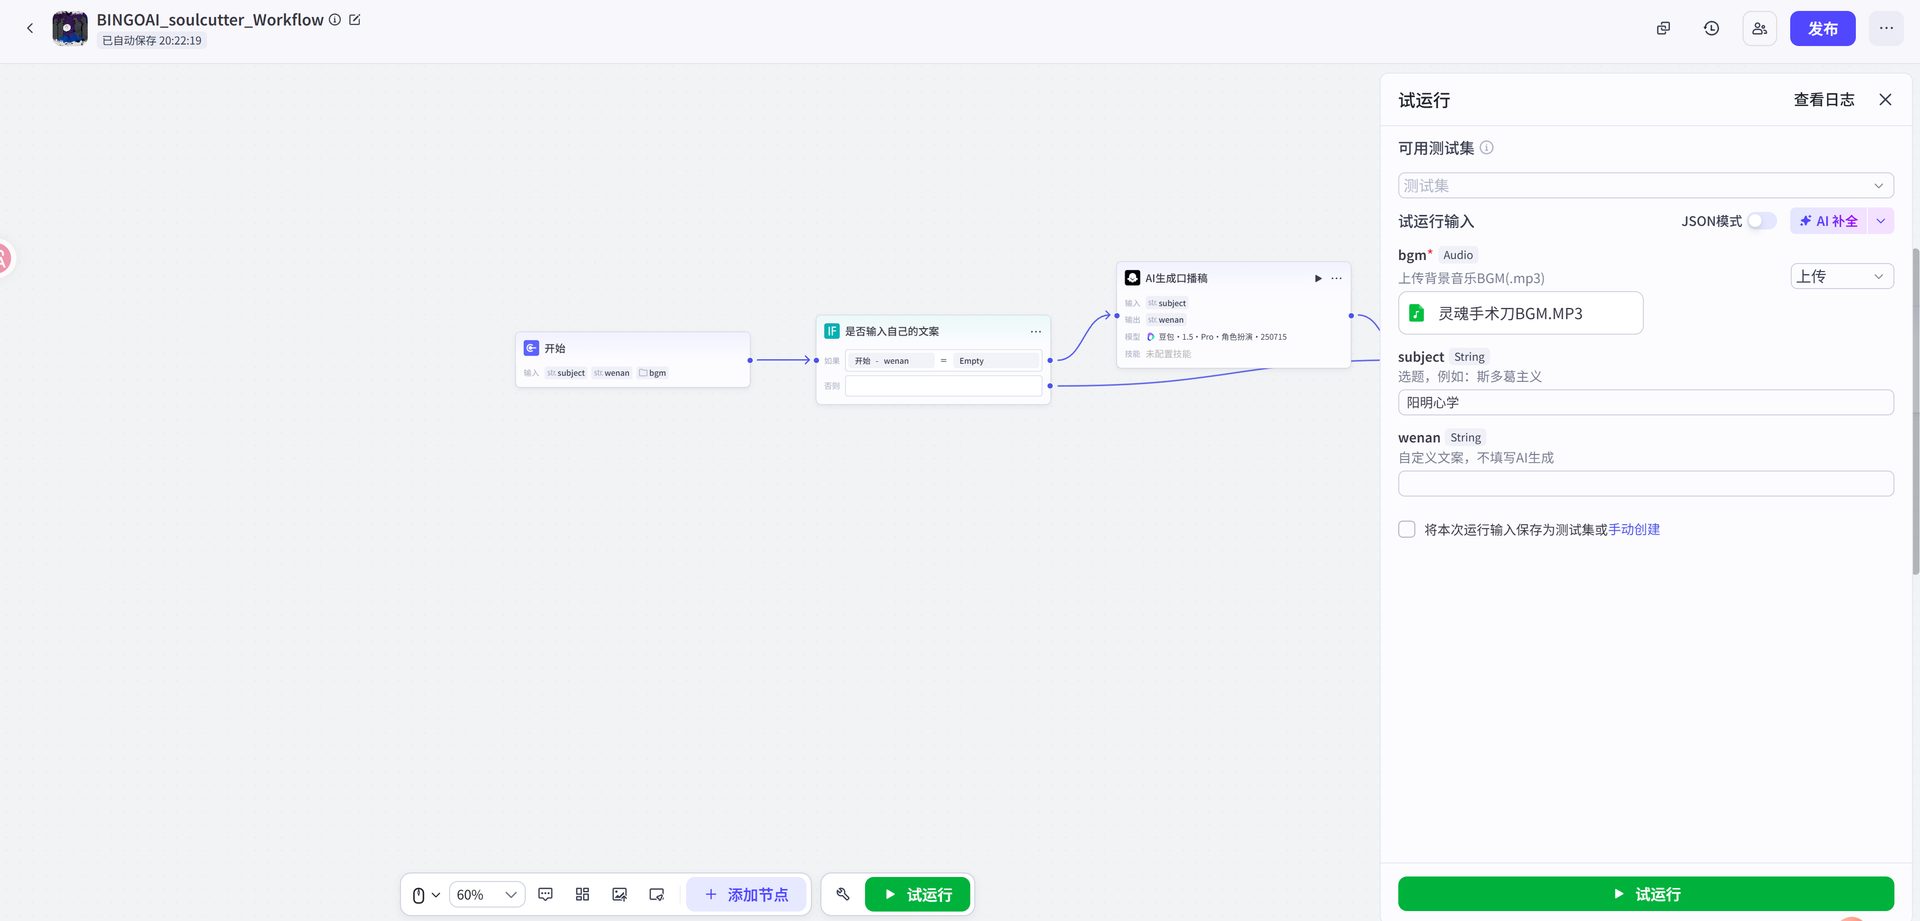Expand the 测试集 dropdown
The height and width of the screenshot is (921, 1920).
(x=1645, y=185)
